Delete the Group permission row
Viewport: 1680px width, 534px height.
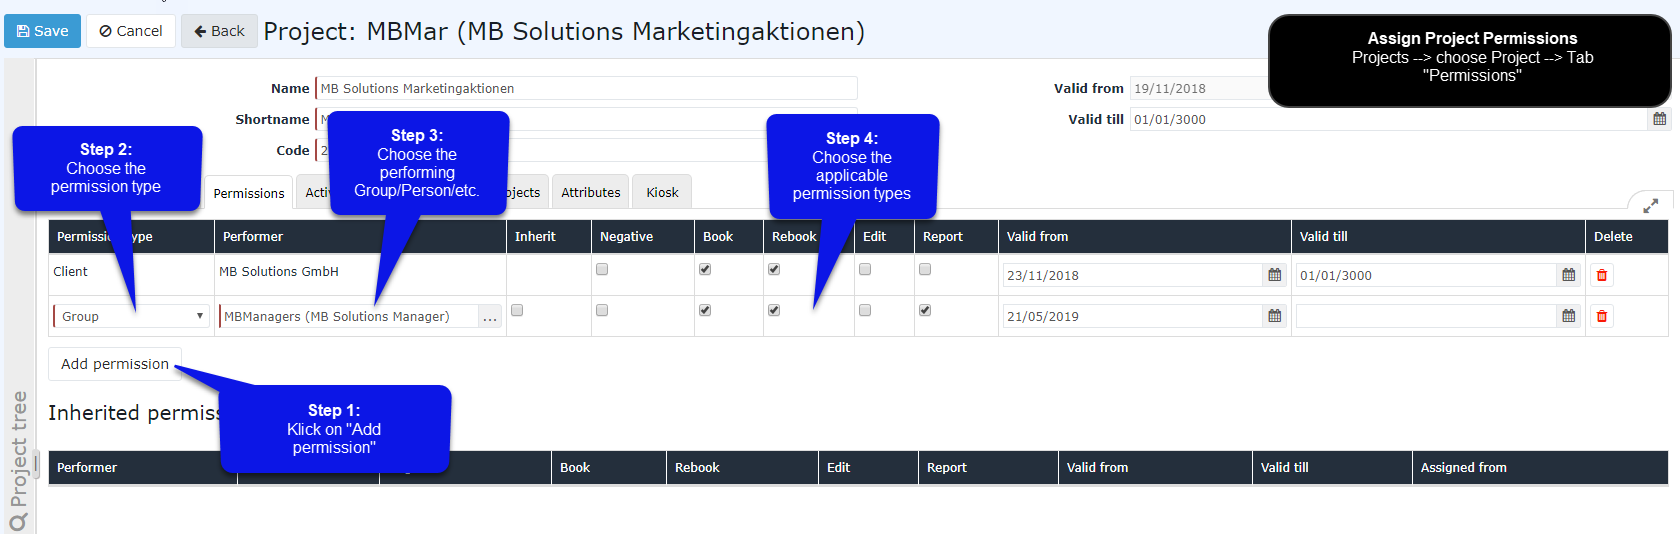tap(1602, 316)
